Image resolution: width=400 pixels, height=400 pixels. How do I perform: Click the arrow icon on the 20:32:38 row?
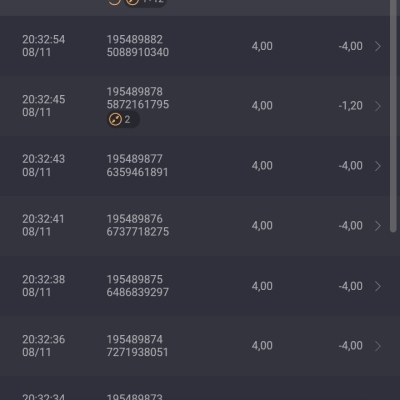click(378, 286)
